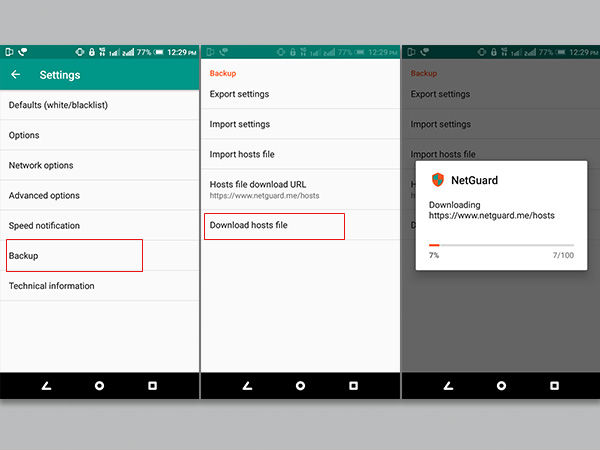Tap recent apps square on the right phone
The image size is (600, 450).
click(553, 385)
